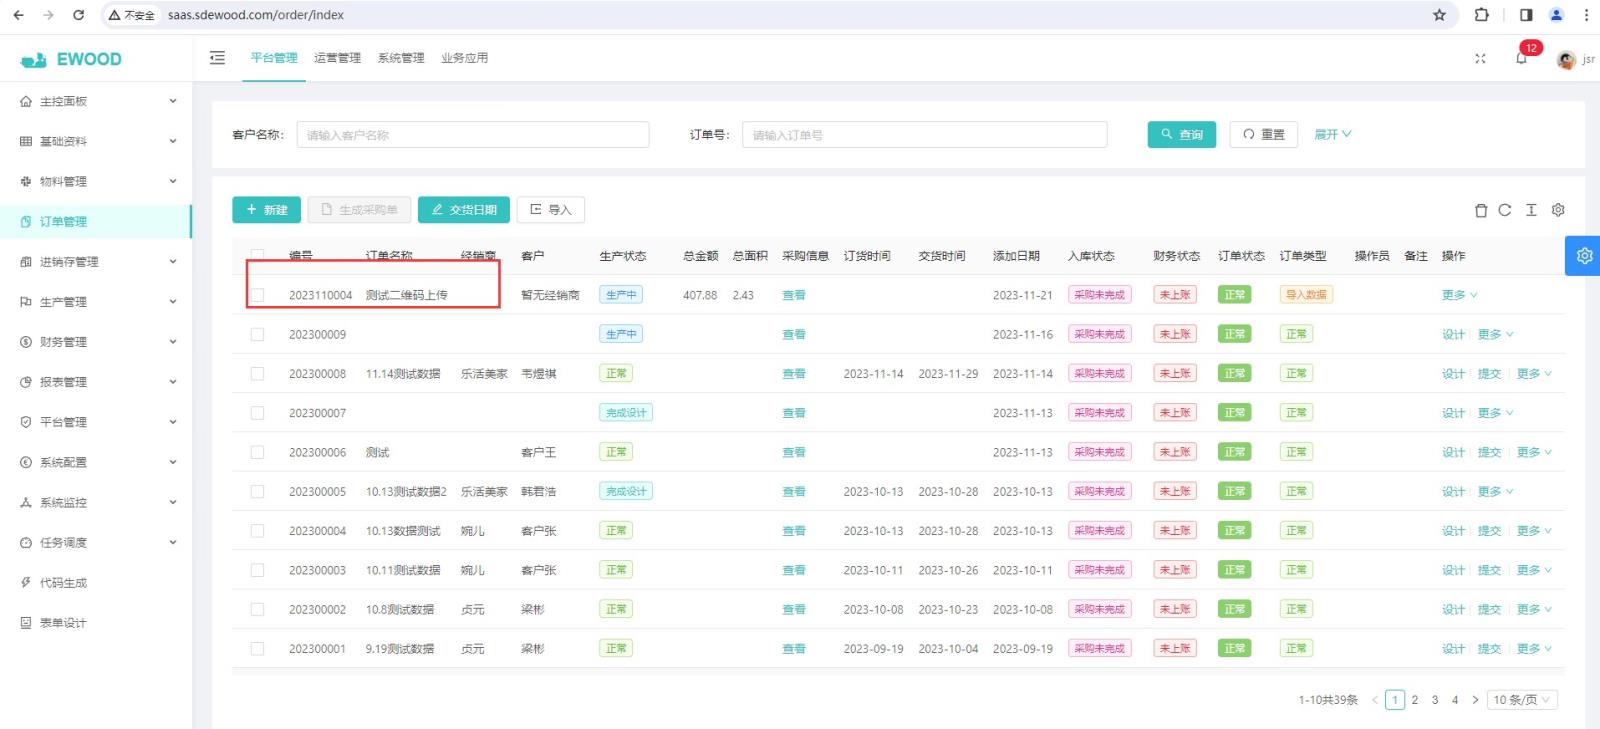Select checkbox for order 202300006
The width and height of the screenshot is (1600, 729).
click(257, 452)
